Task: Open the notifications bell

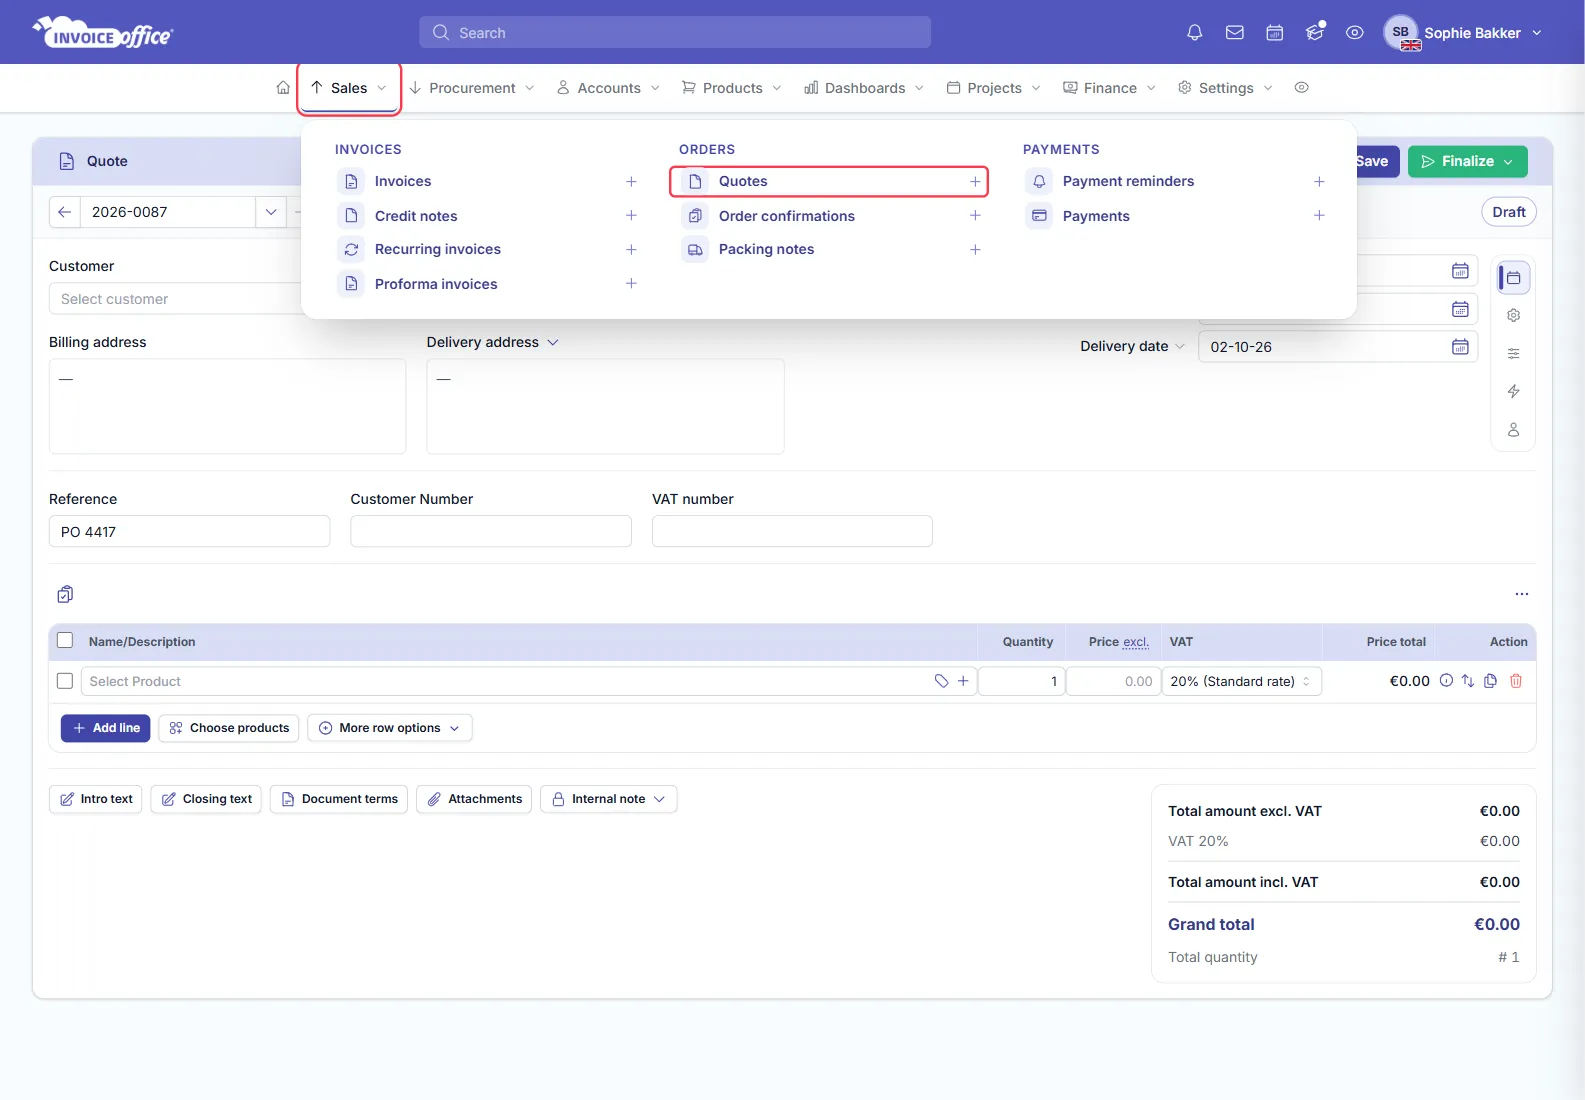Action: click(1194, 33)
